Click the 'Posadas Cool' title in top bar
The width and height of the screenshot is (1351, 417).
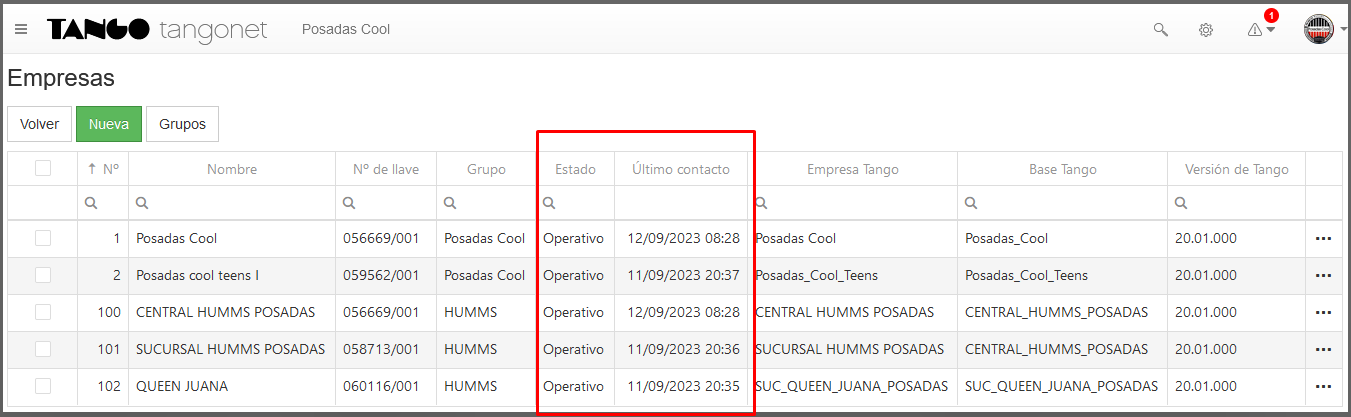346,29
